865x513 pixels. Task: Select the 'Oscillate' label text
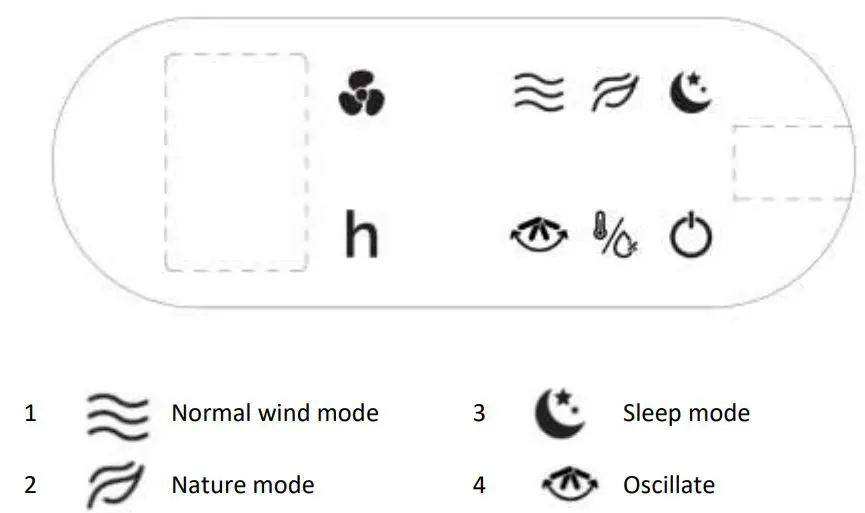668,486
